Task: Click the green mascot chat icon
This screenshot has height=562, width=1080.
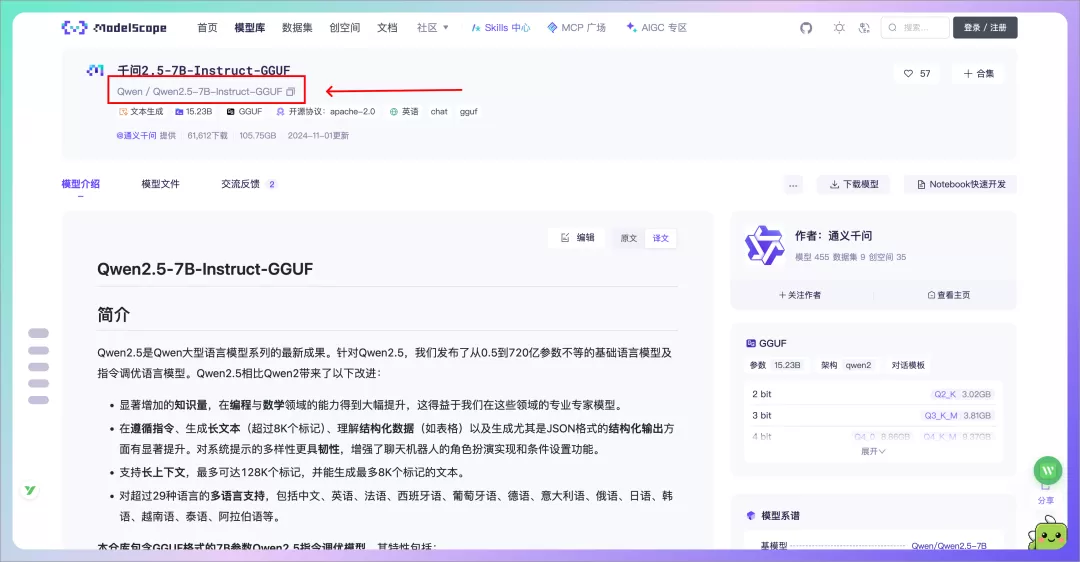Action: click(1048, 534)
